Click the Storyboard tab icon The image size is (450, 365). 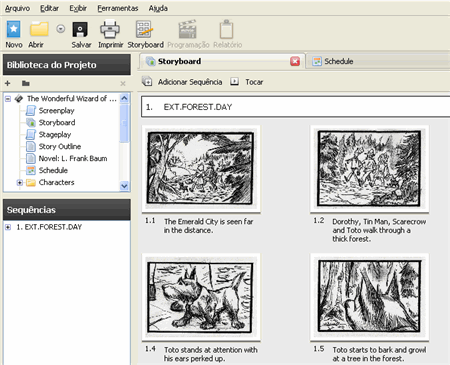click(x=151, y=61)
